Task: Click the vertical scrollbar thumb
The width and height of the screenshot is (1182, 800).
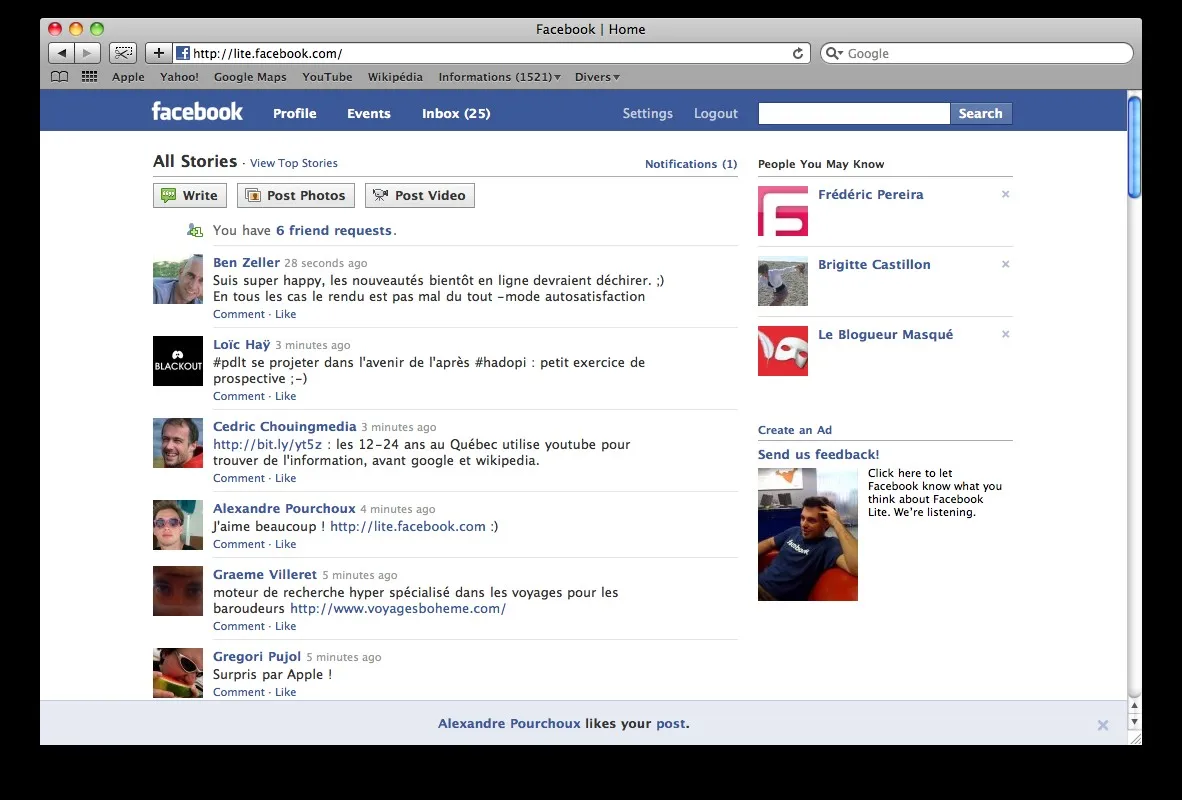Action: coord(1134,147)
